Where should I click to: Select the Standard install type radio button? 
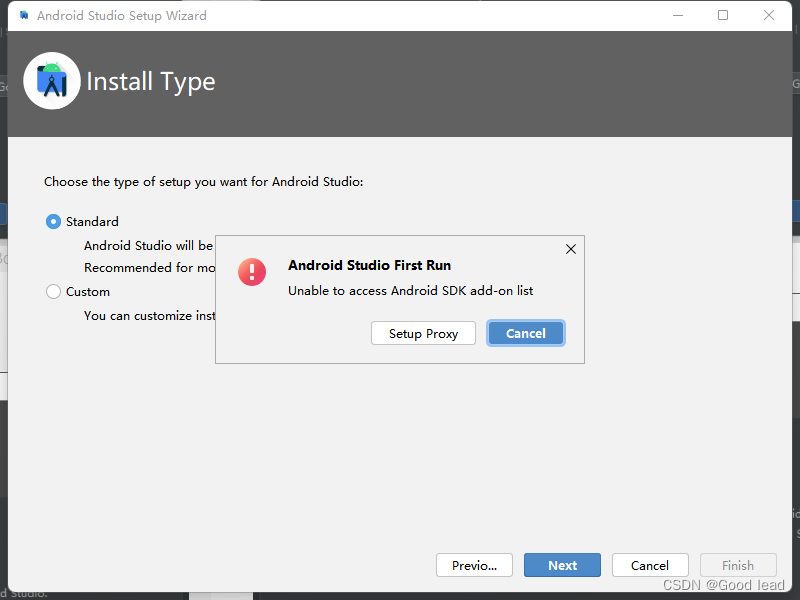[54, 222]
